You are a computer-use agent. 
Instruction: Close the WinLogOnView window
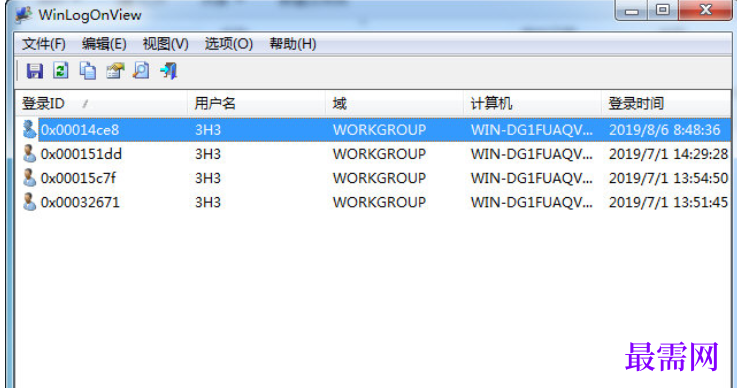[x=705, y=10]
